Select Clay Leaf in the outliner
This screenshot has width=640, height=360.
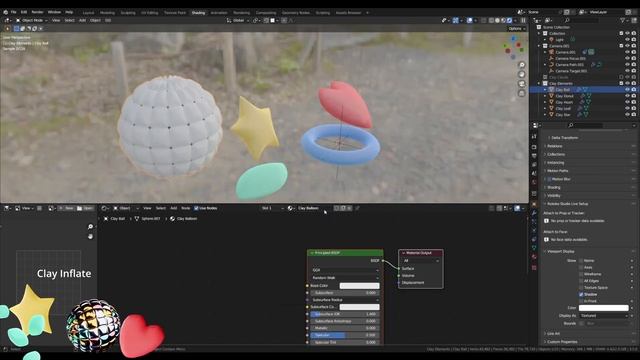(563, 109)
